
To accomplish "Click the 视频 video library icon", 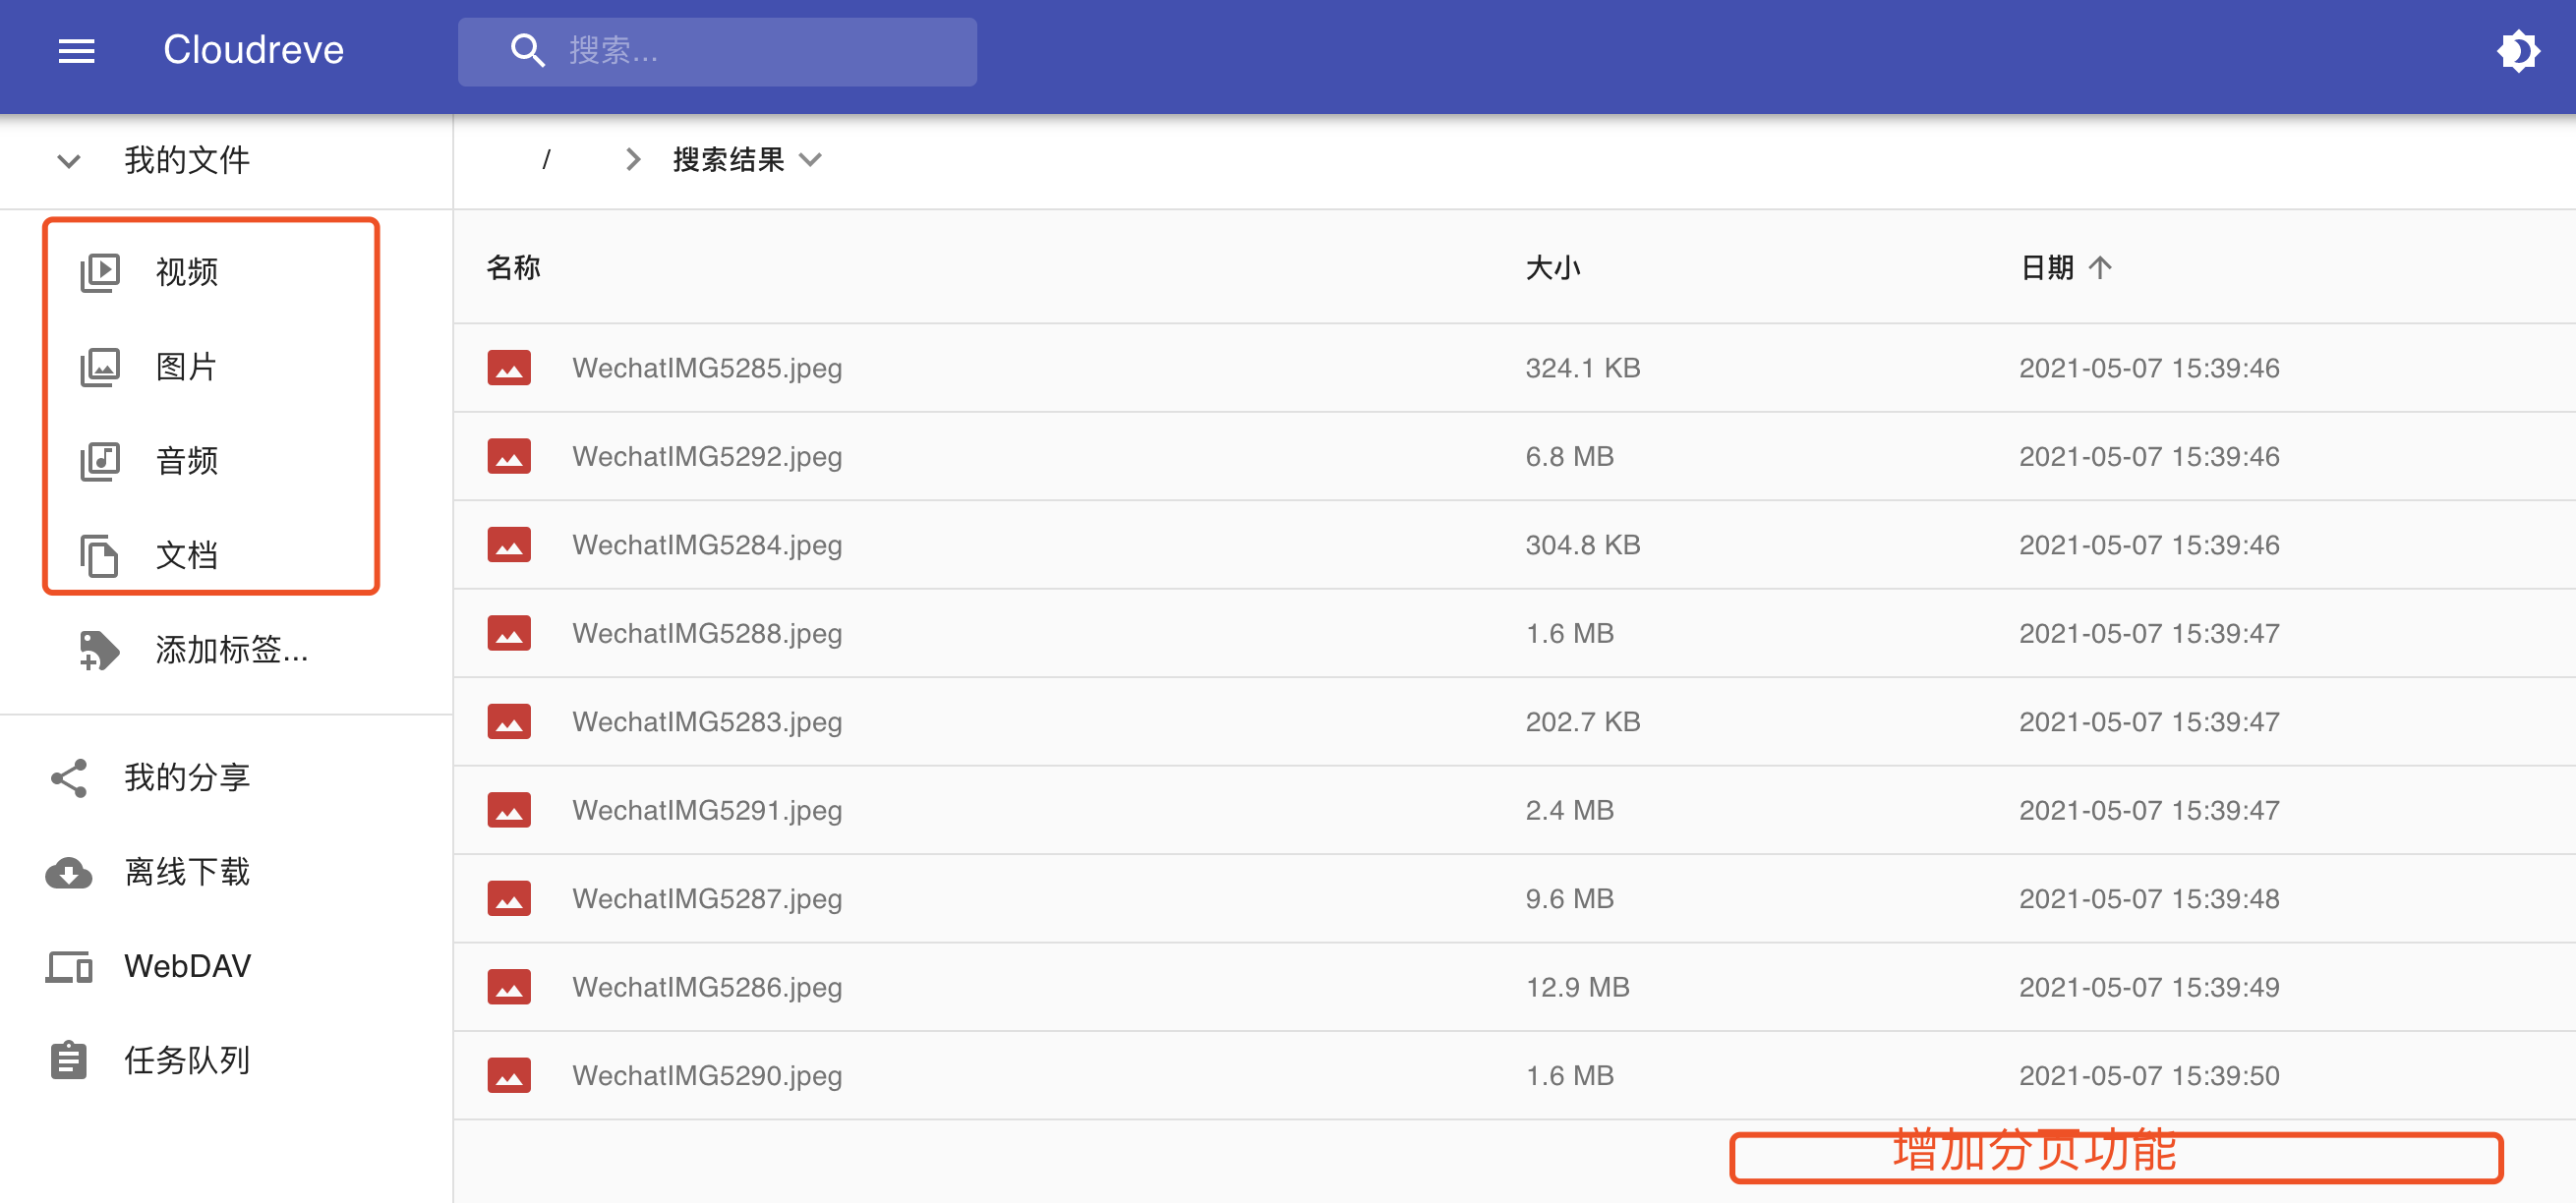I will click(x=100, y=272).
